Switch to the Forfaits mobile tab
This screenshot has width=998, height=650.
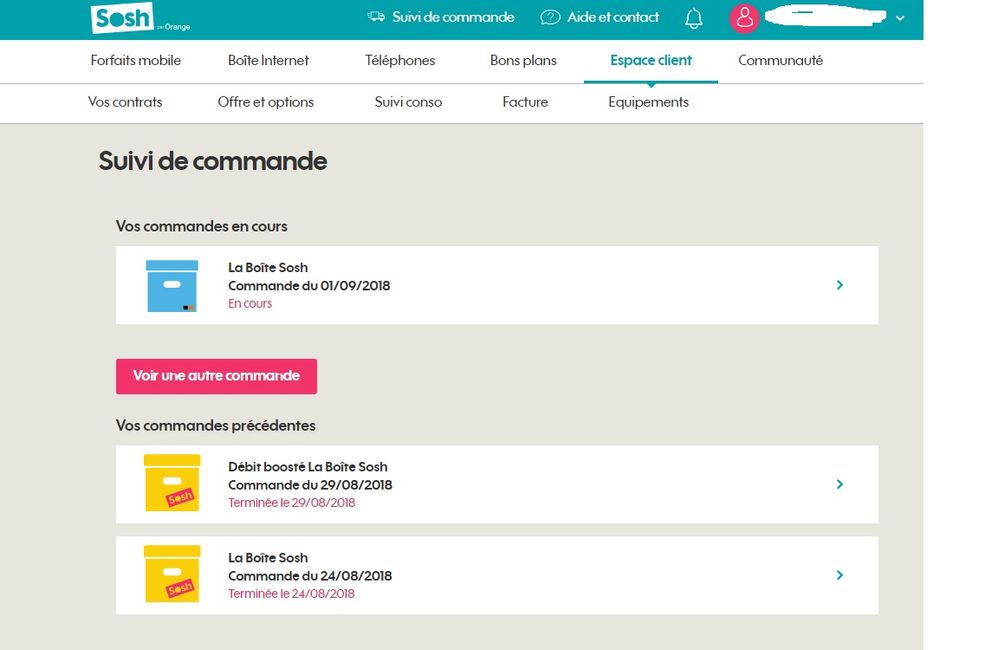coord(136,61)
